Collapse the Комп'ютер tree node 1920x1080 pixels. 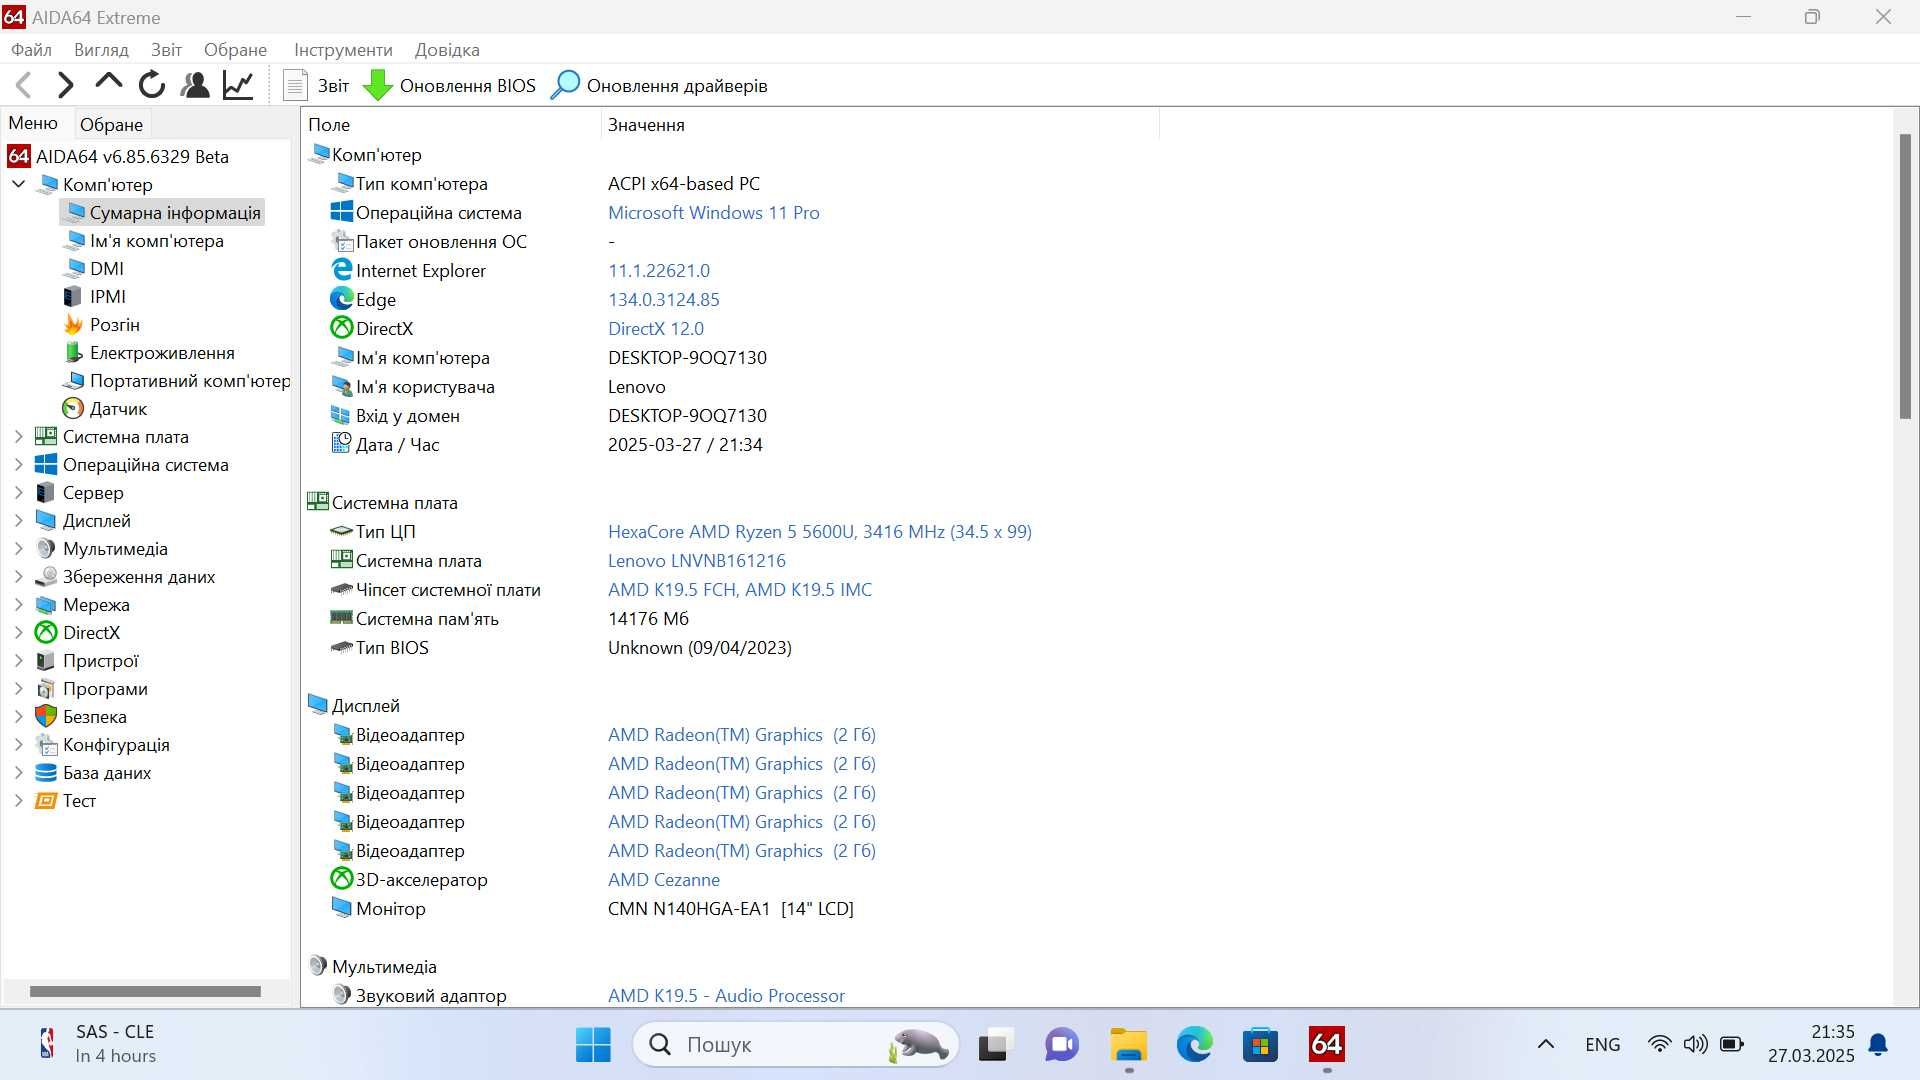tap(18, 184)
